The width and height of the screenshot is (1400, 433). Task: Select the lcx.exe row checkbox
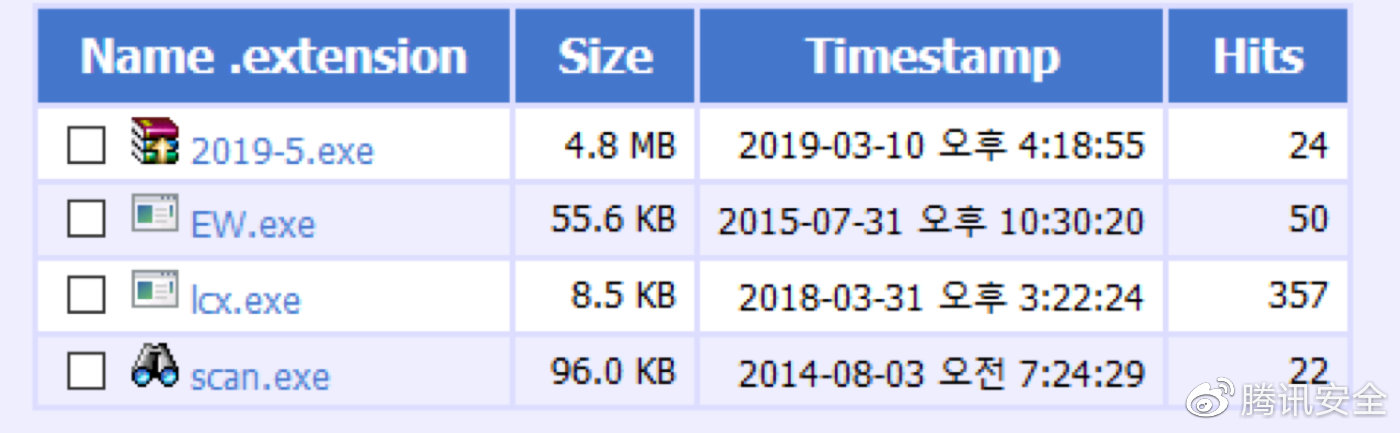click(x=86, y=295)
